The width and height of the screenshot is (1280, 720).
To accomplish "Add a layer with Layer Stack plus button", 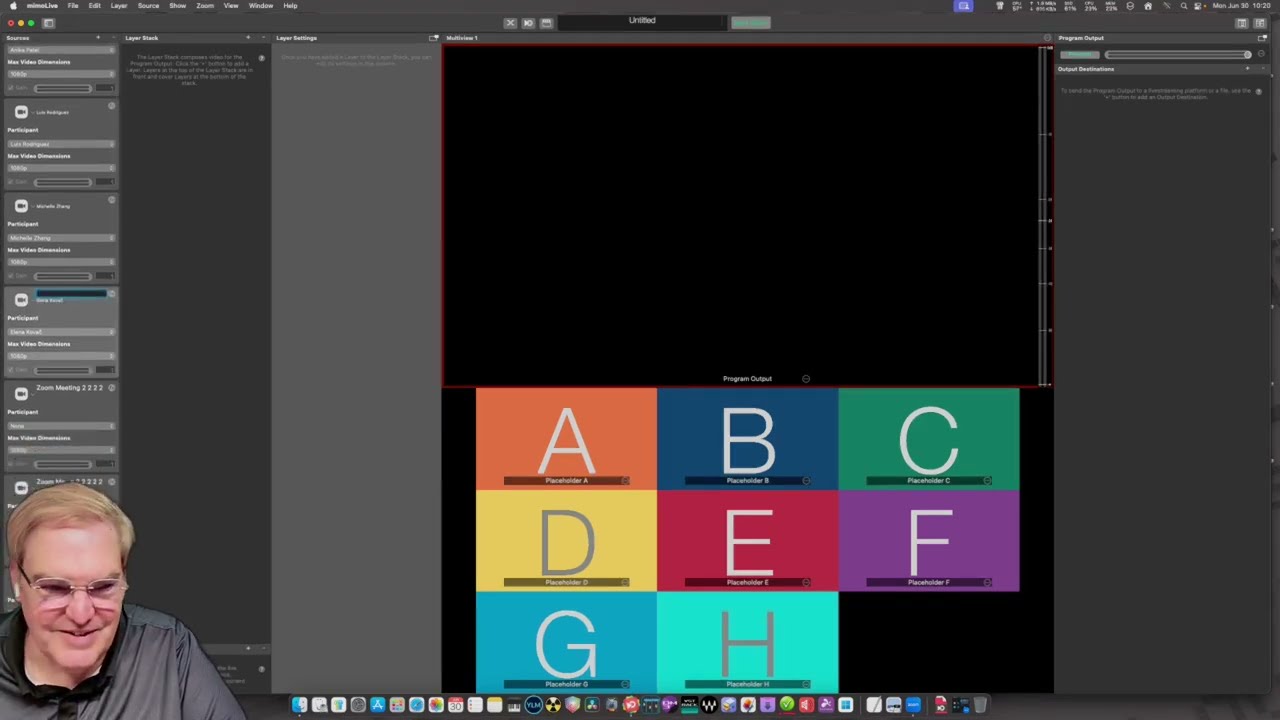I will pyautogui.click(x=248, y=38).
